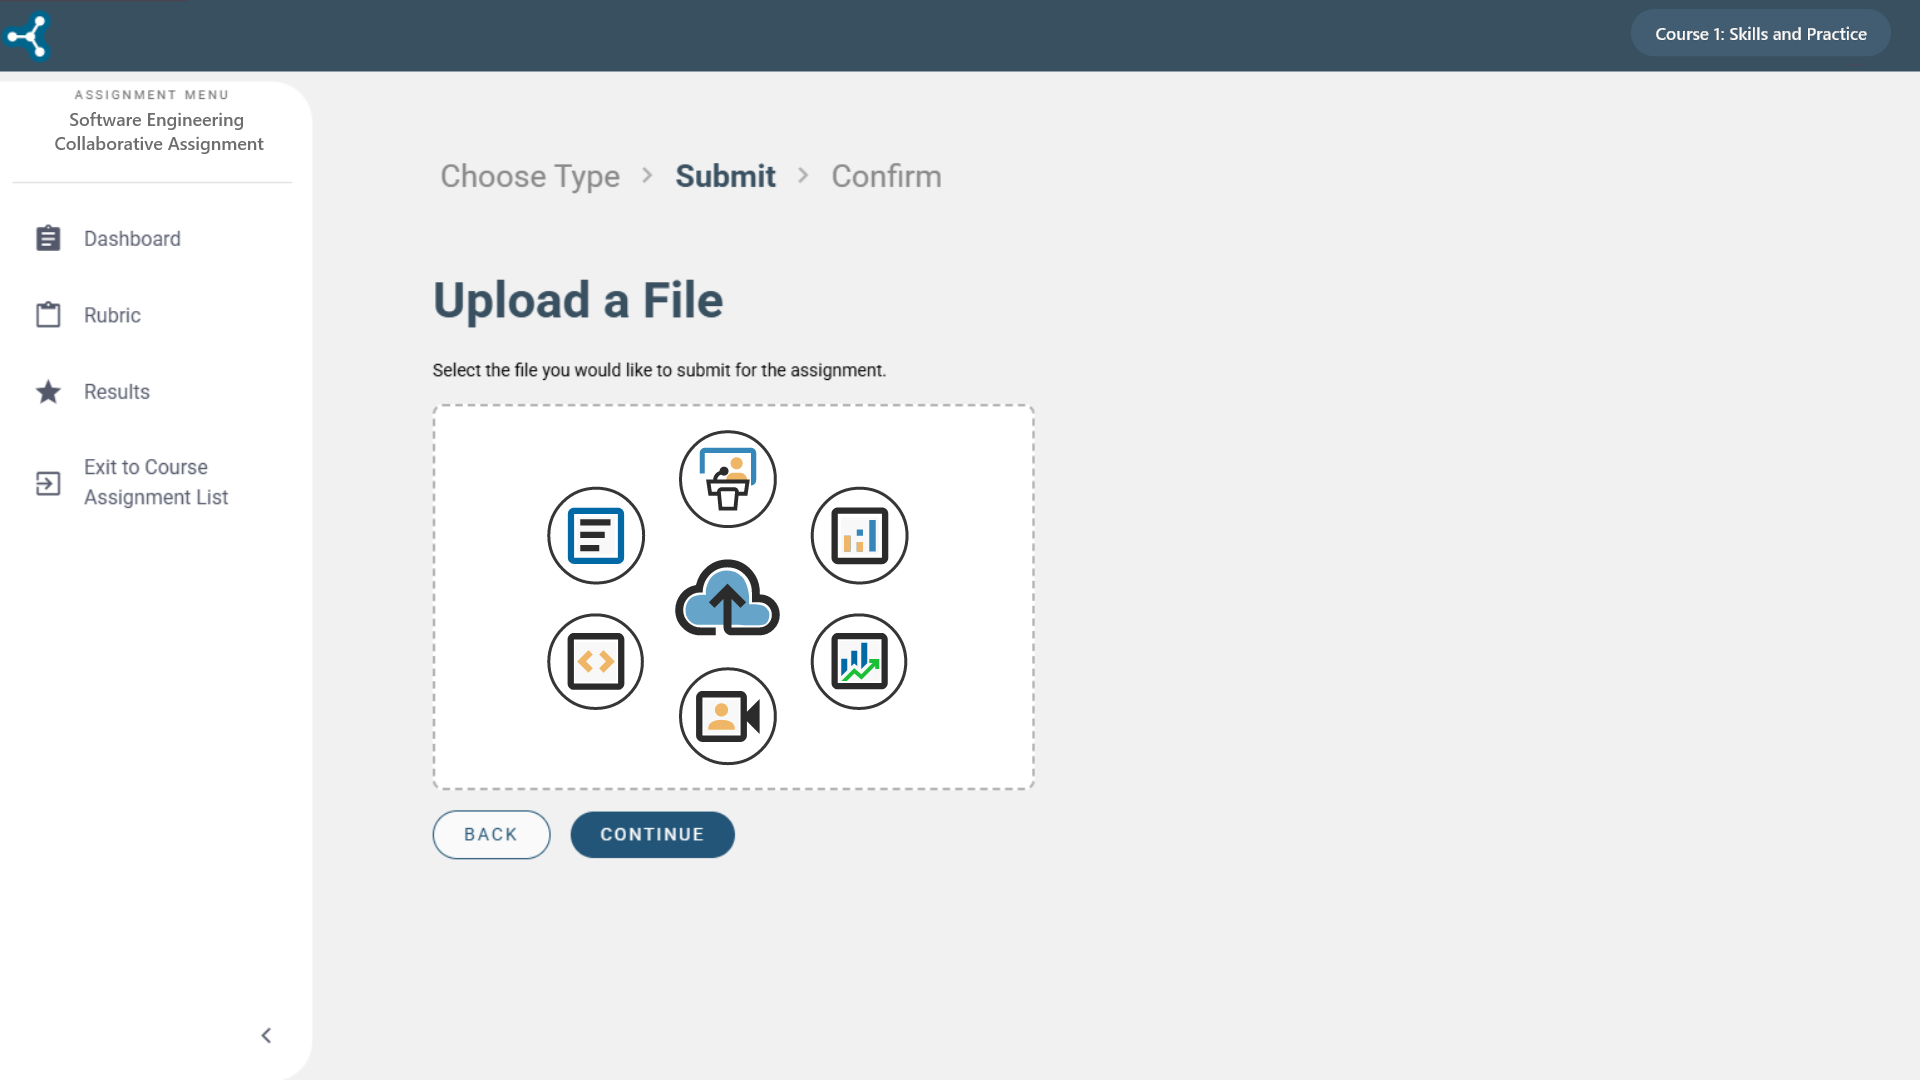
Task: Click the code brackets file icon
Action: (596, 662)
